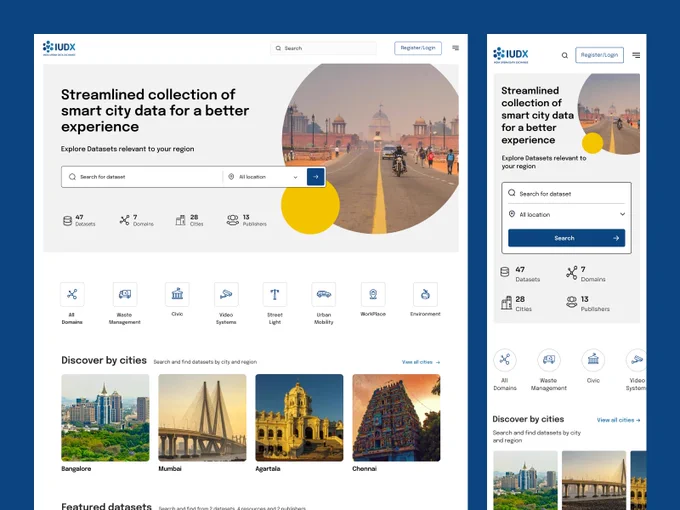Select the Video Systems icon in mobile view
This screenshot has width=680, height=510.
click(x=636, y=360)
